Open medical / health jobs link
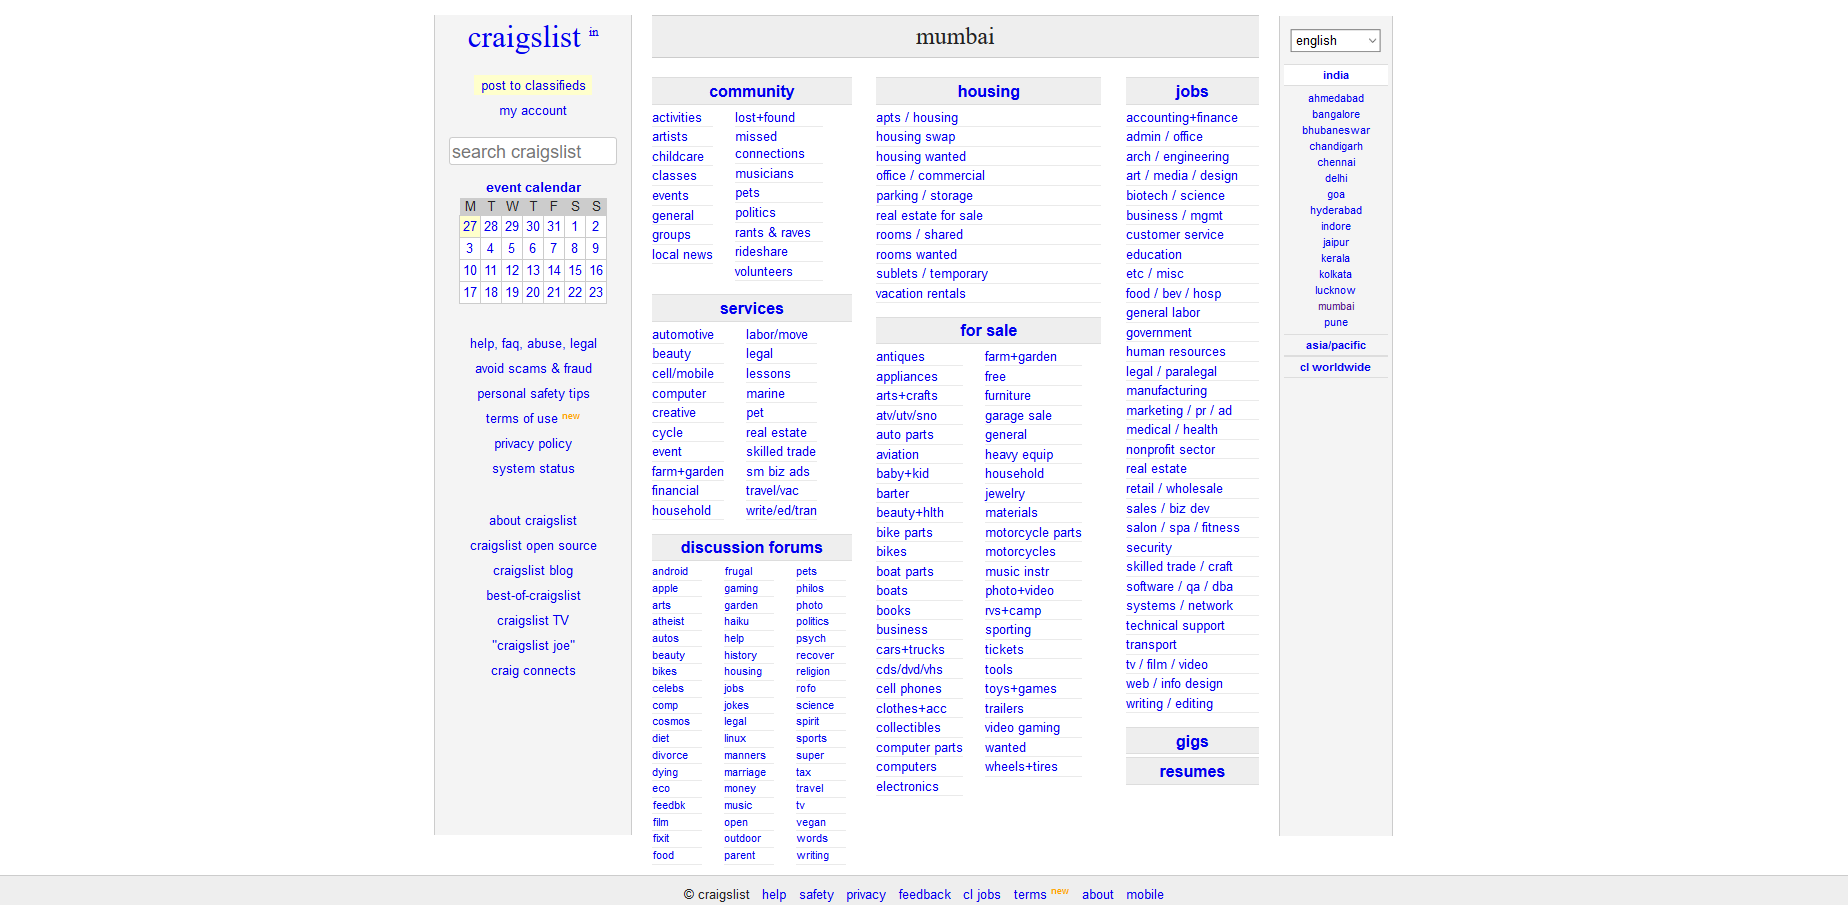This screenshot has height=905, width=1848. point(1172,430)
